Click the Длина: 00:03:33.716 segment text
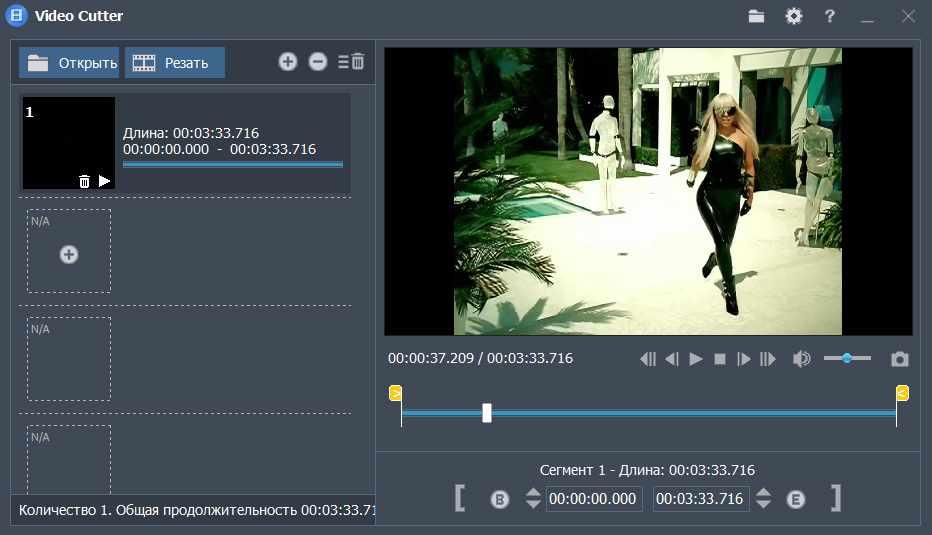This screenshot has height=535, width=932. (x=191, y=133)
